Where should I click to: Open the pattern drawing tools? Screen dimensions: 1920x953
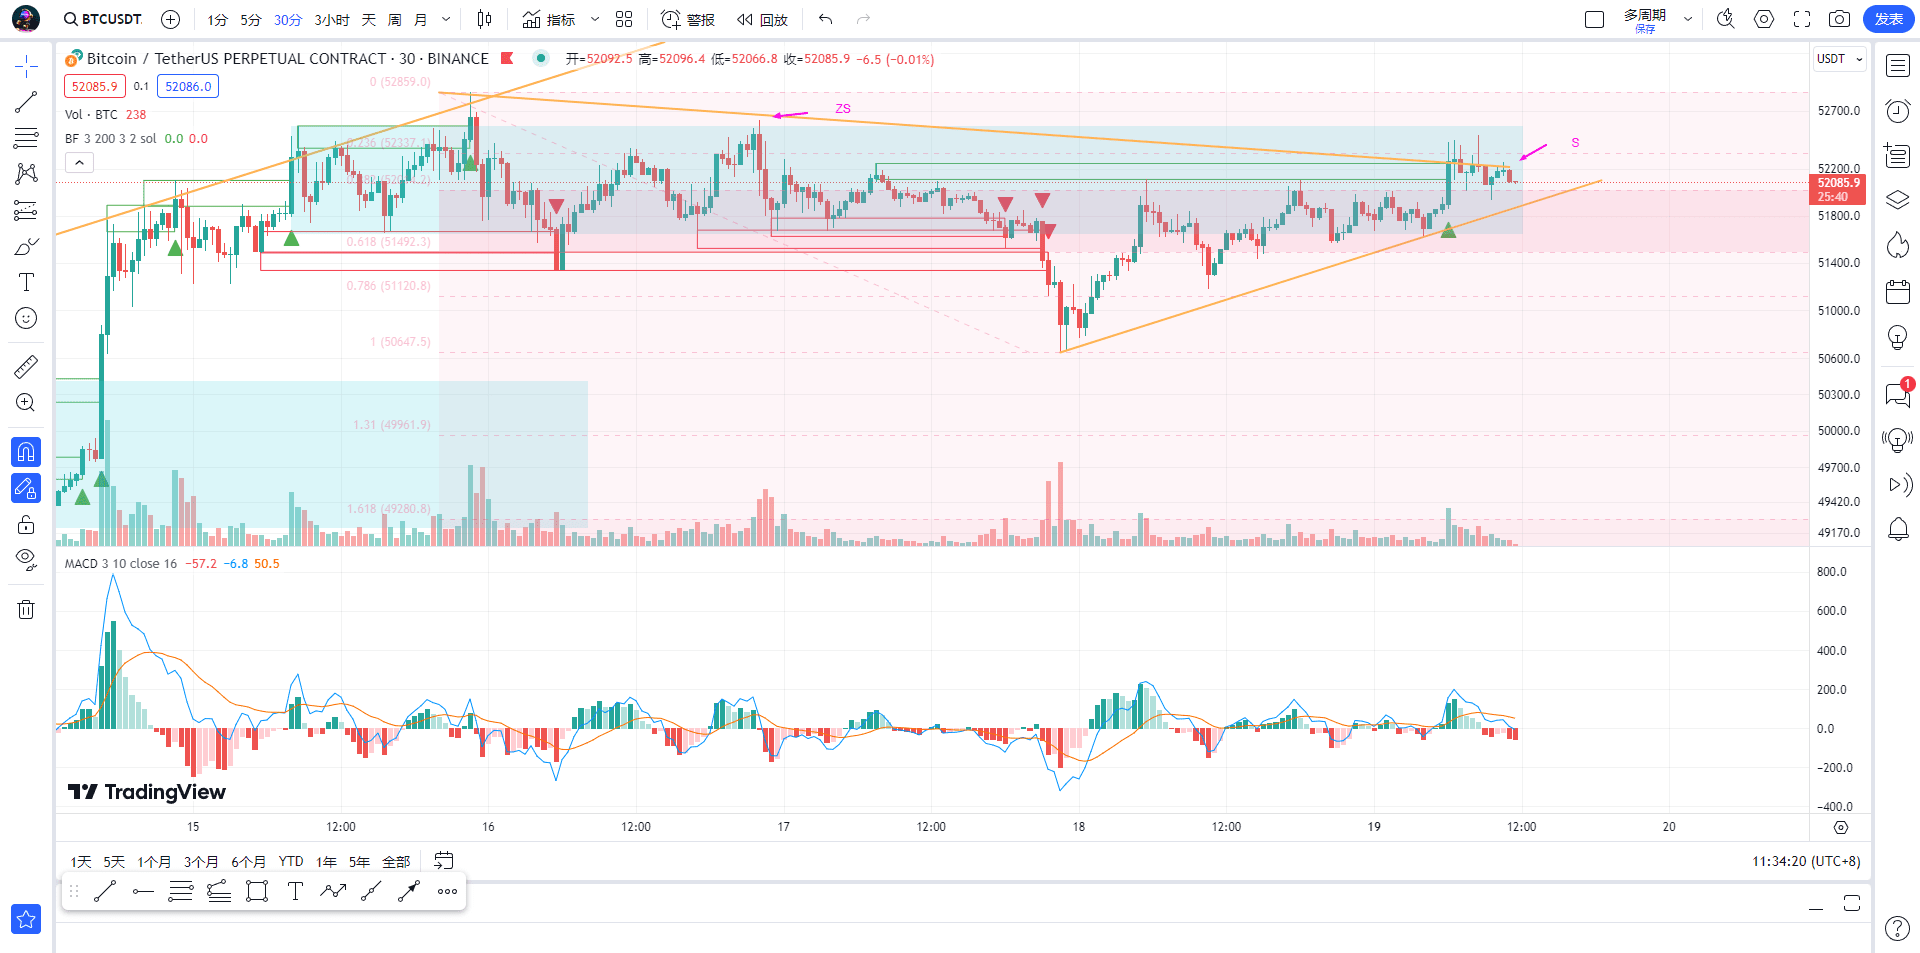click(x=26, y=174)
